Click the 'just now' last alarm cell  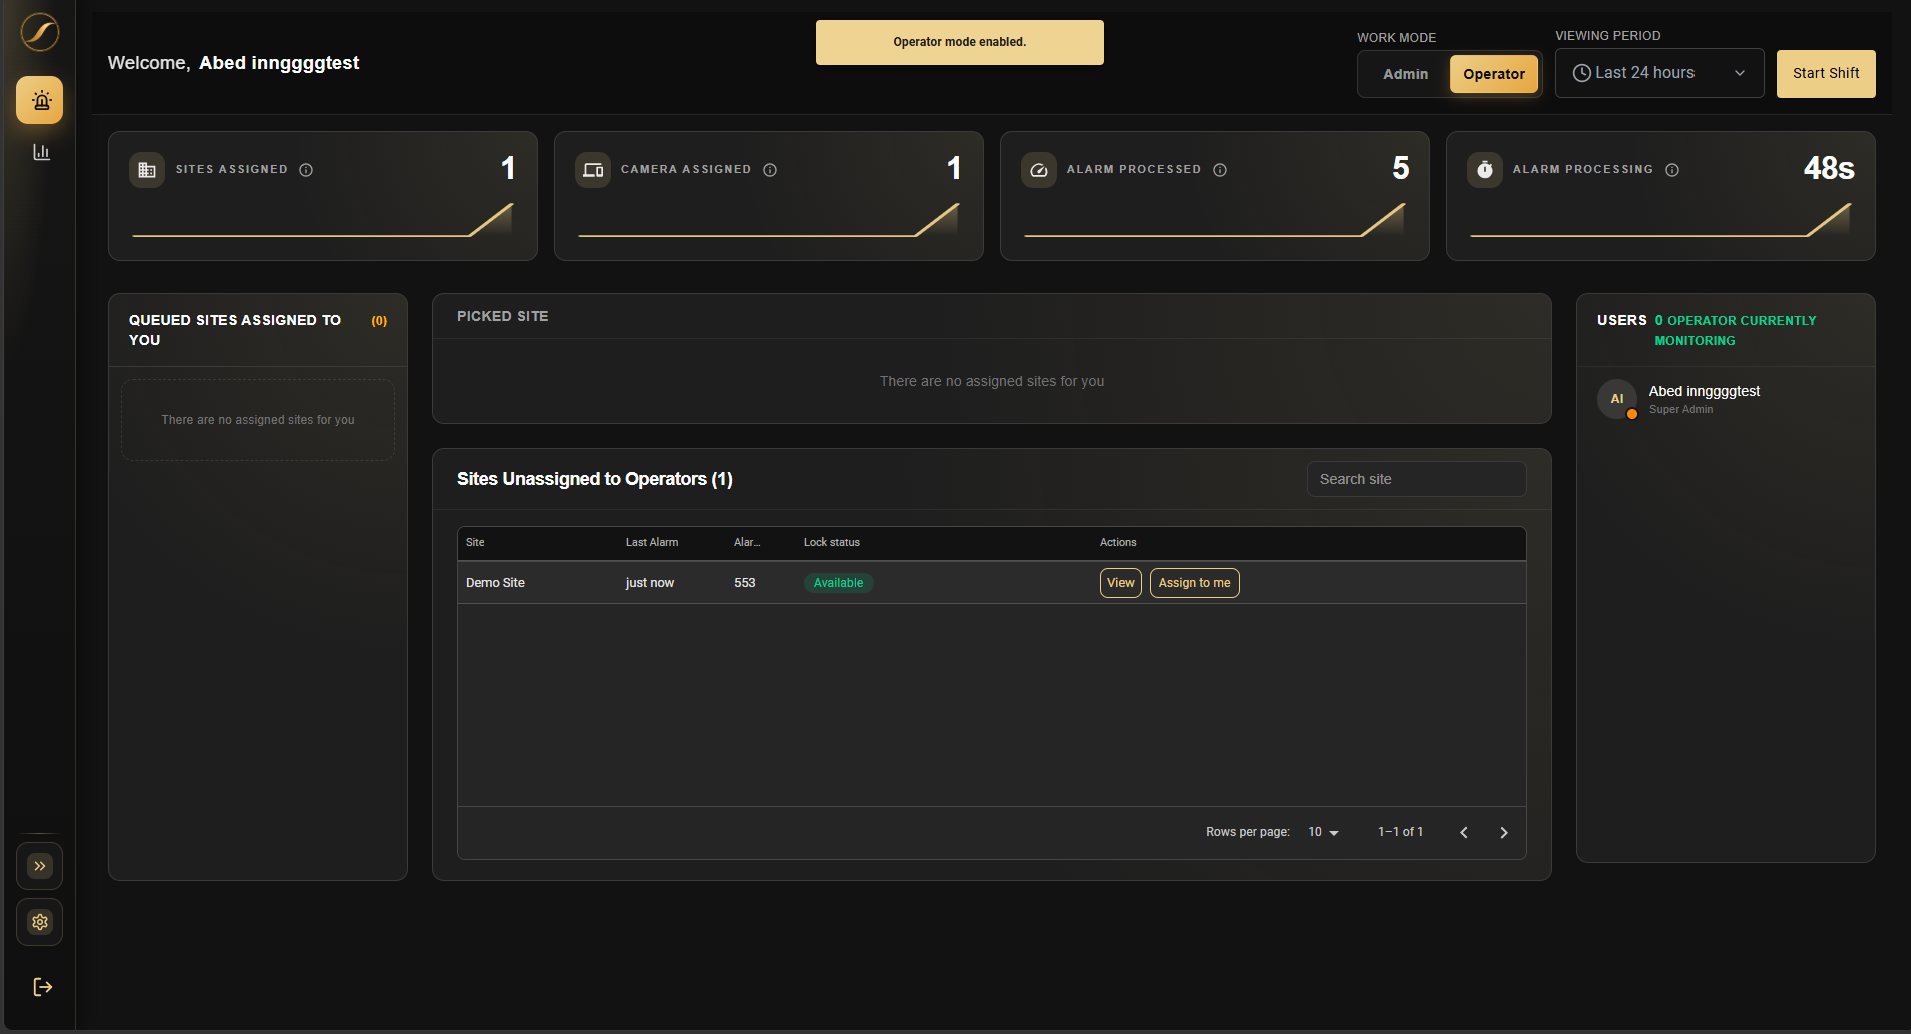pos(650,583)
